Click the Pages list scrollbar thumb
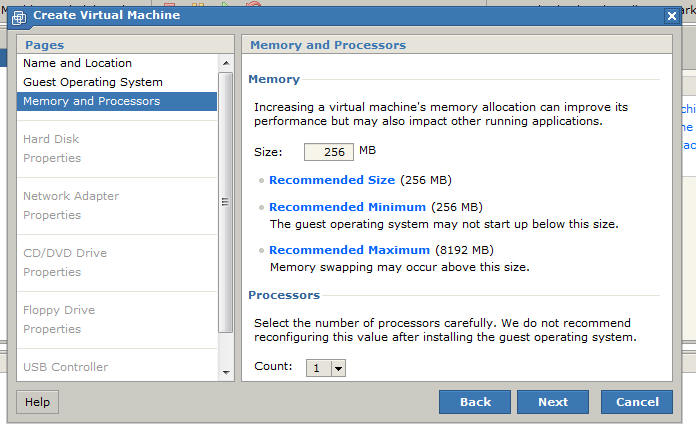 [x=225, y=200]
